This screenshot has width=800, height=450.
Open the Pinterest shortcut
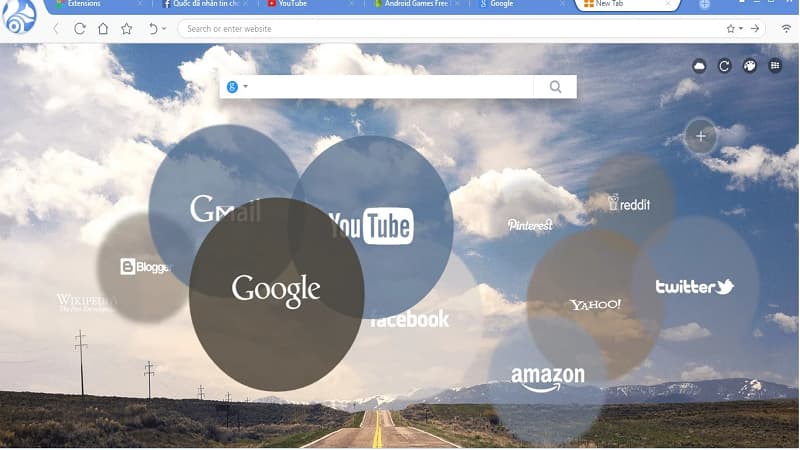pos(530,225)
